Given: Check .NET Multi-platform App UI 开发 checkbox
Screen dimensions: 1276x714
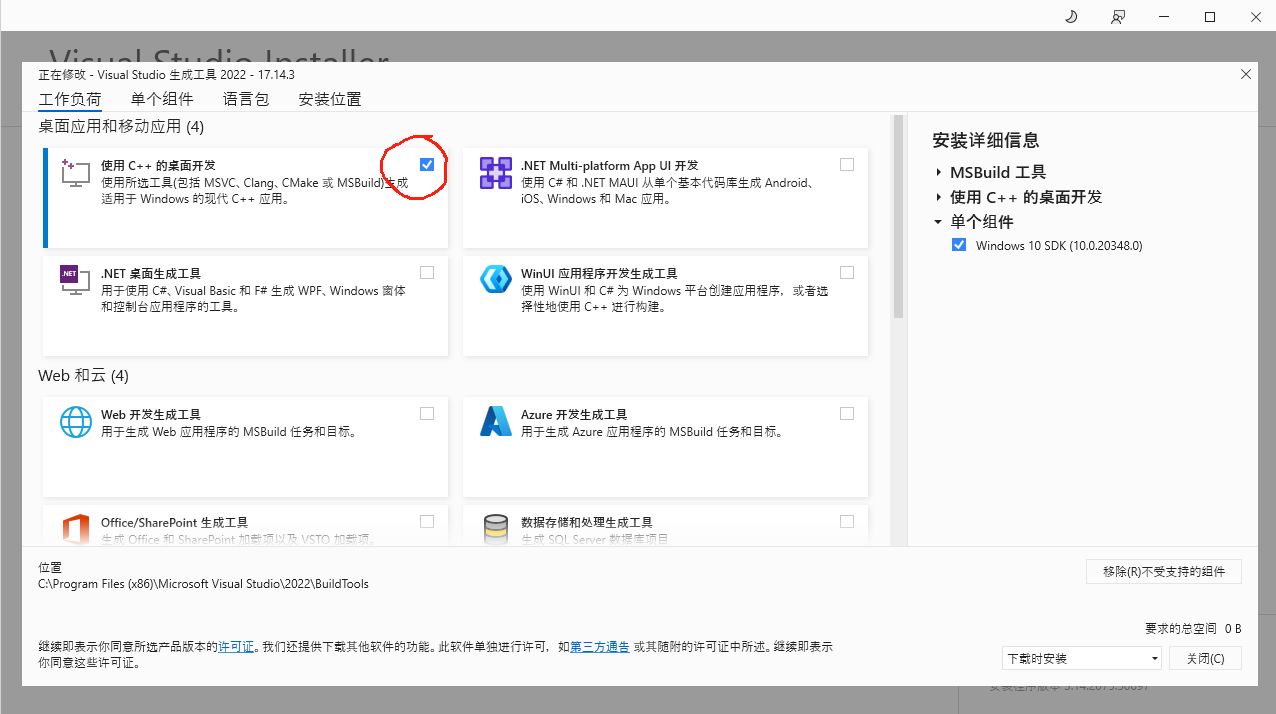Looking at the screenshot, I should tap(847, 164).
